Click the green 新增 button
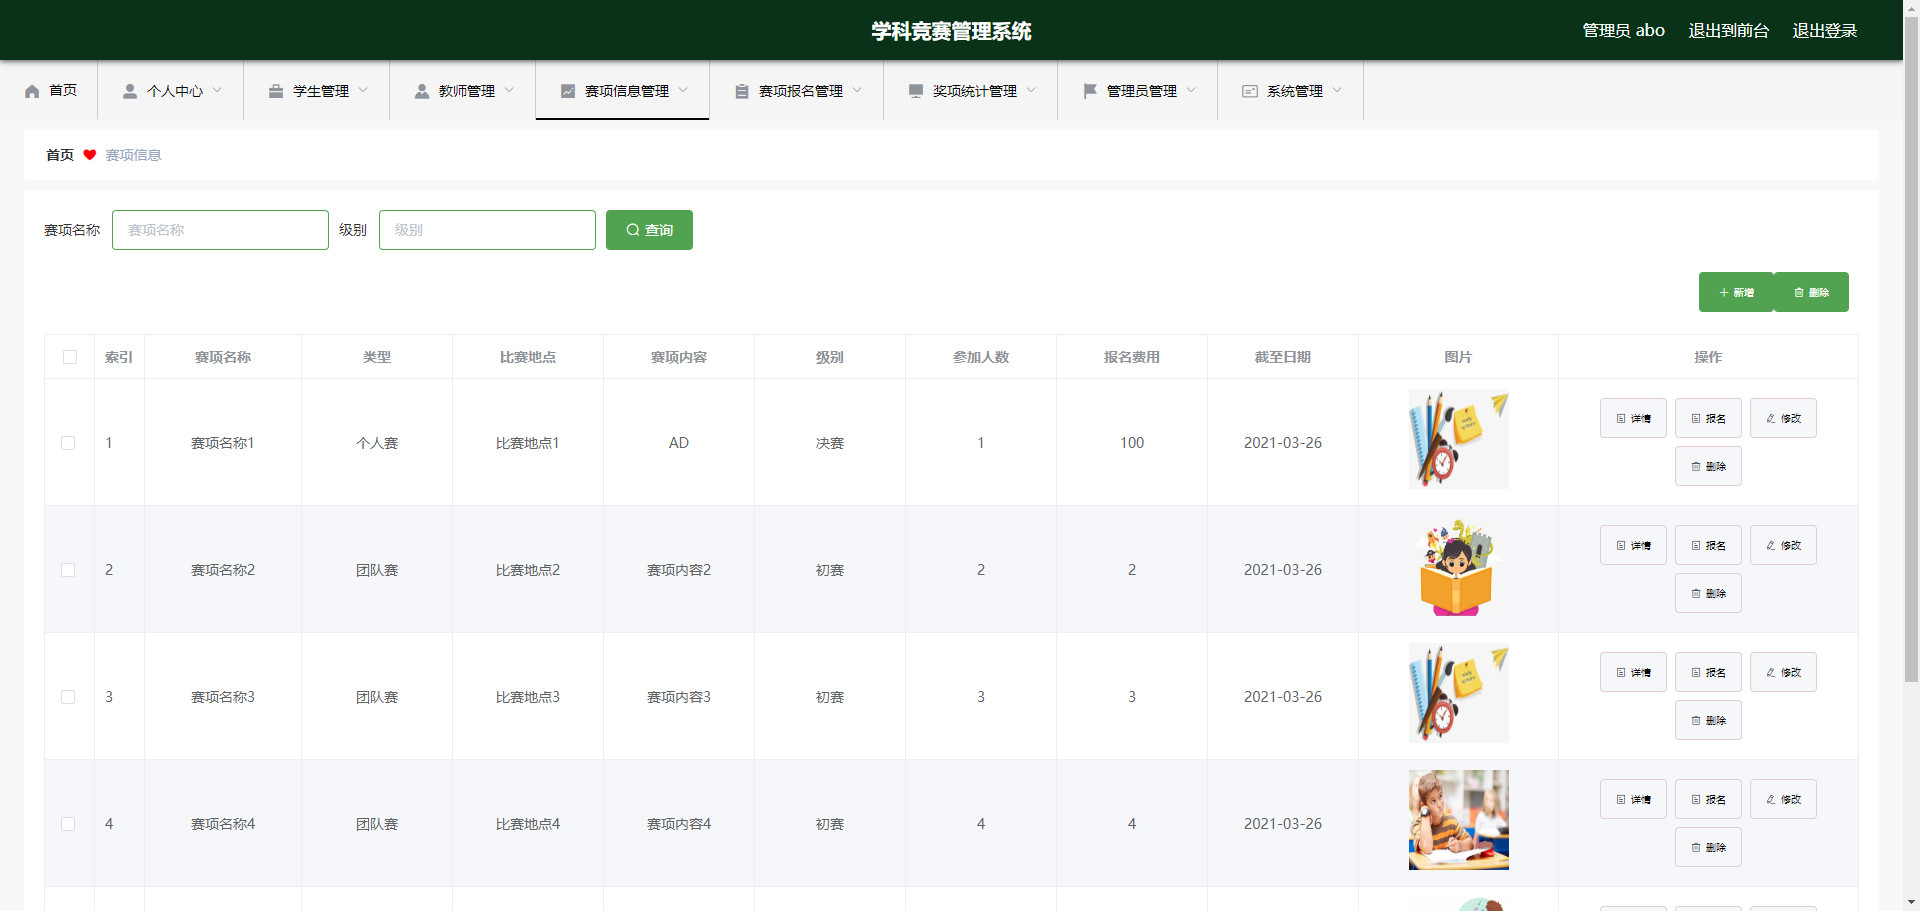1920x911 pixels. click(1736, 292)
